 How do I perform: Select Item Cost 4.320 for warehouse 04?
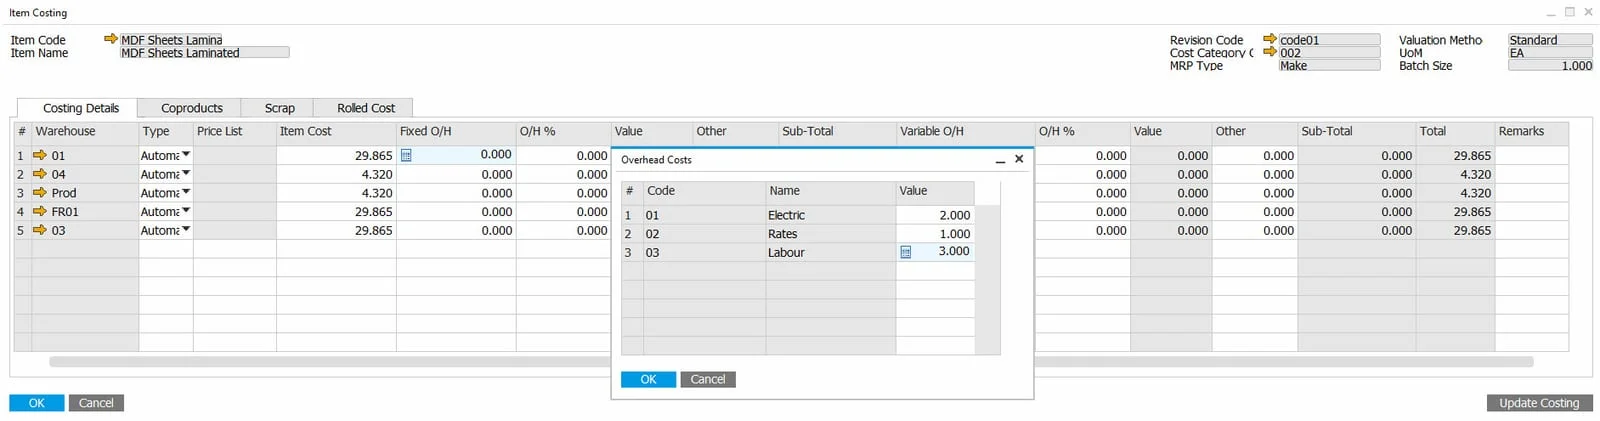(336, 174)
